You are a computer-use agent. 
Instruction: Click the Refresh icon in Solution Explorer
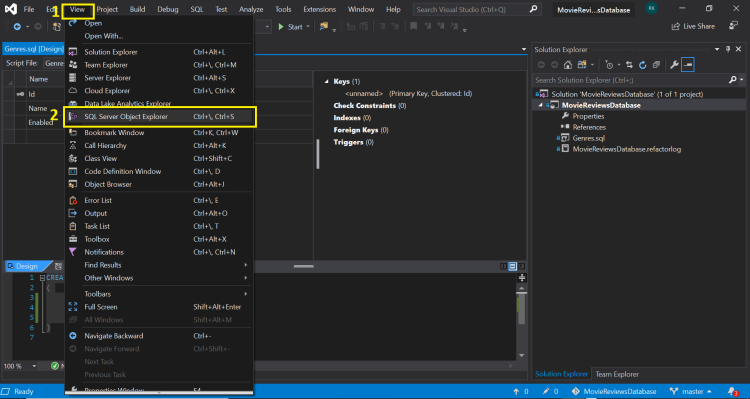[643, 65]
